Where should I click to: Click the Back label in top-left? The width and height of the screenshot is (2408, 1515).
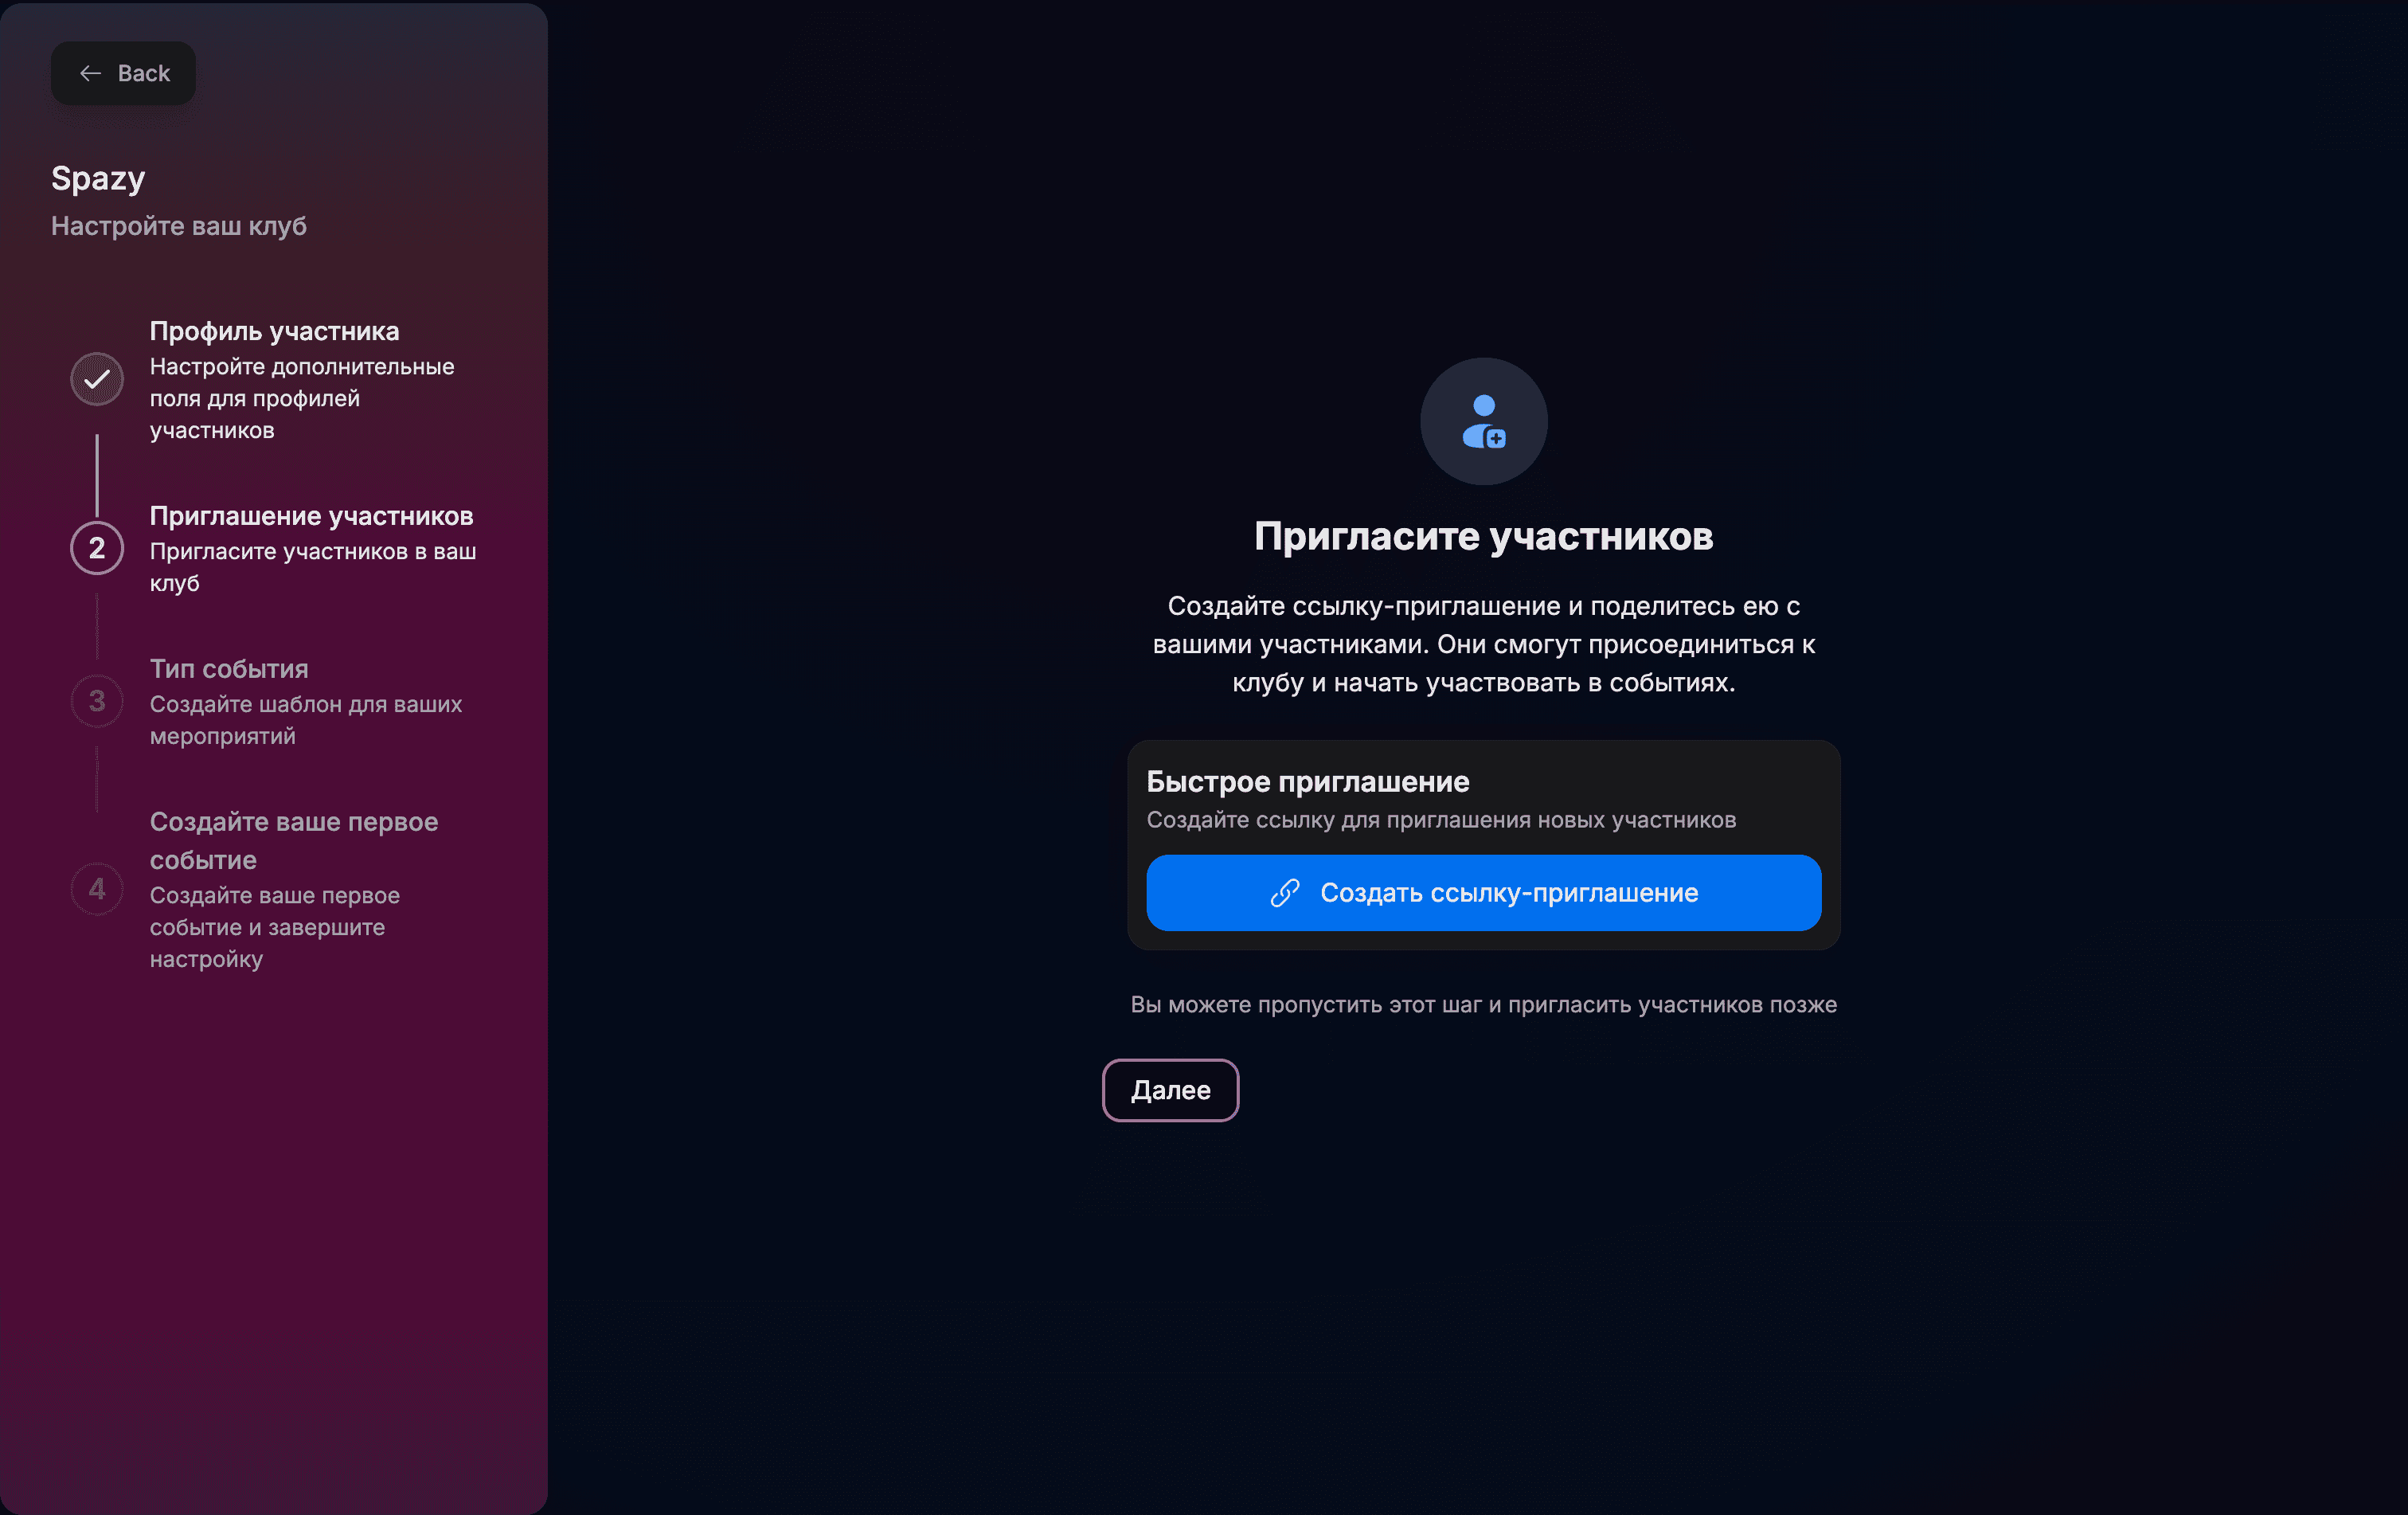coord(144,72)
